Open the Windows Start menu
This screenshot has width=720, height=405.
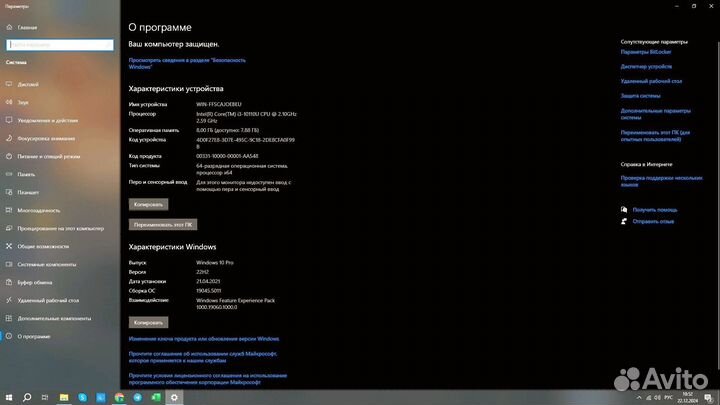pyautogui.click(x=9, y=397)
